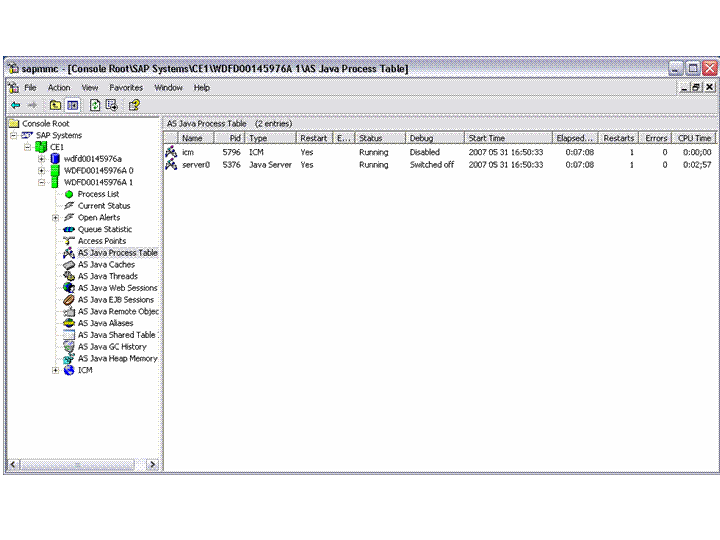Select AS Java Shared Table tree item
The height and width of the screenshot is (540, 720).
click(x=117, y=335)
